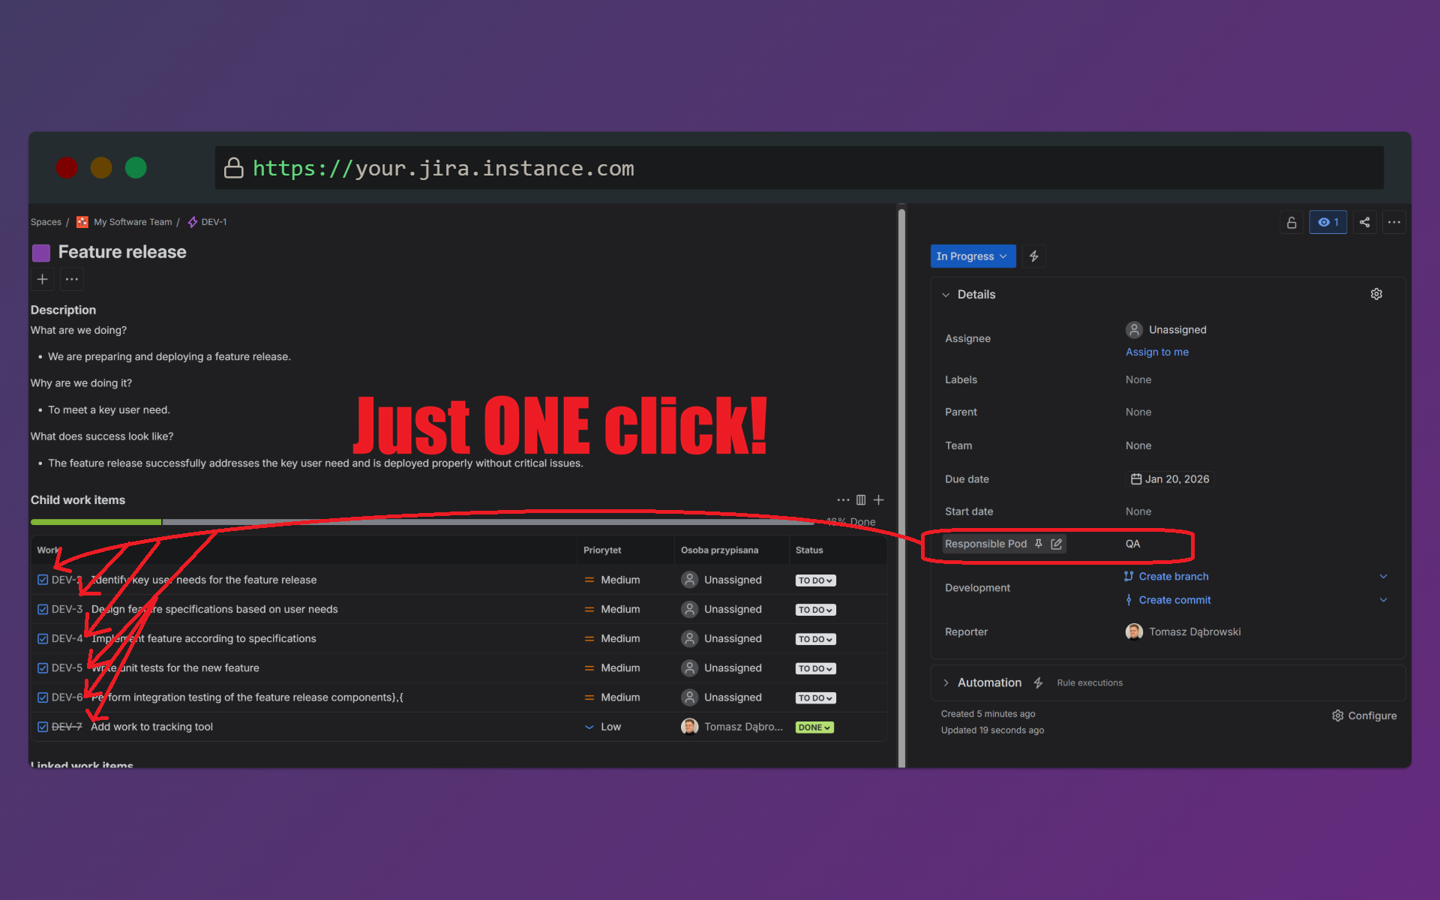
Task: Open the lock restrictions icon
Action: [x=1291, y=222]
